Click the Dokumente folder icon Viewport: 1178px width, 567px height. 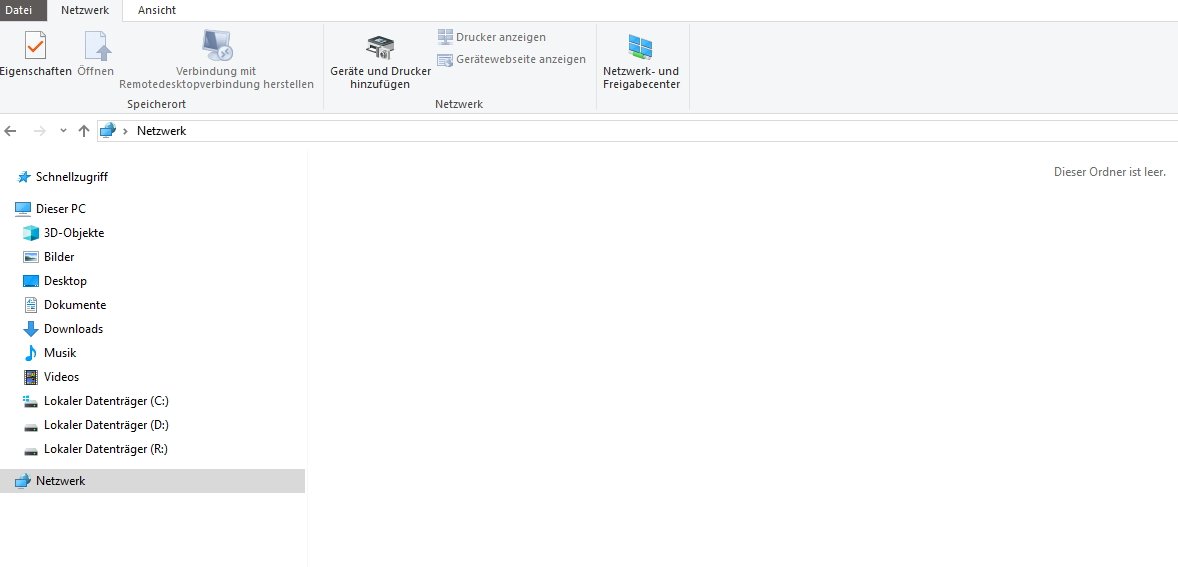pyautogui.click(x=31, y=305)
